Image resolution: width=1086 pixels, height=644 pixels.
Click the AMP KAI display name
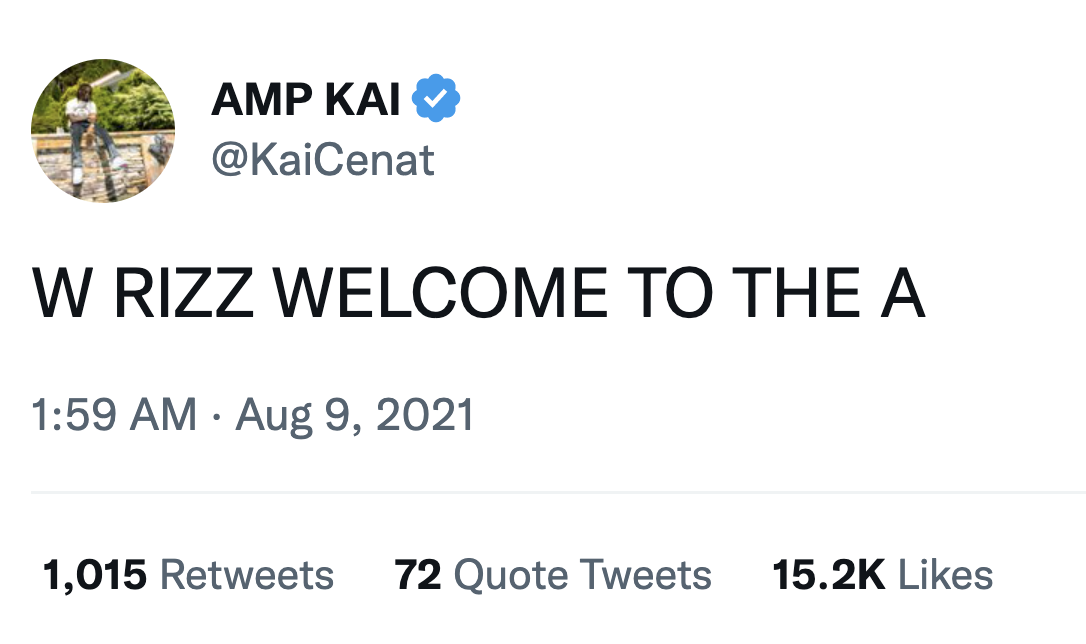(x=306, y=100)
